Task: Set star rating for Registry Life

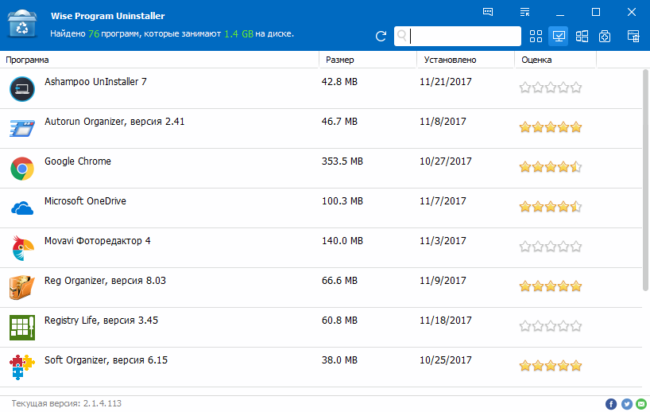Action: click(x=551, y=326)
